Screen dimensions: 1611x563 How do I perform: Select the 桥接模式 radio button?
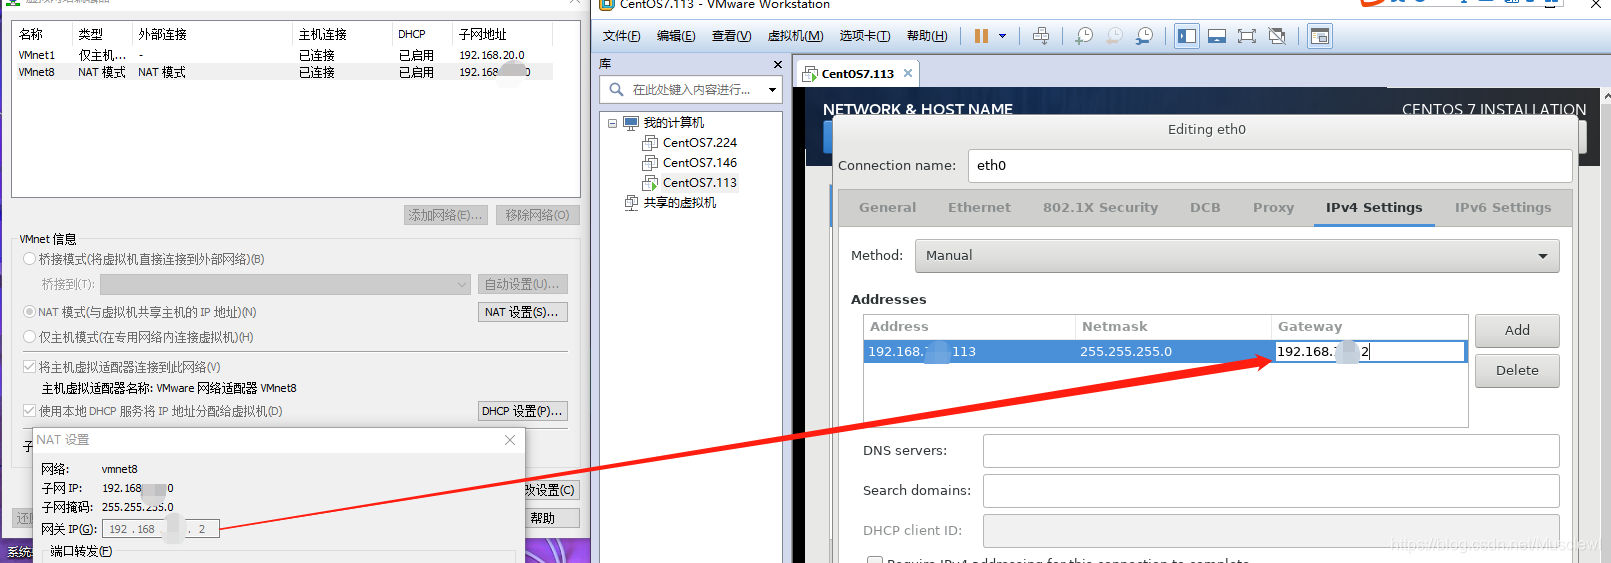(x=30, y=259)
